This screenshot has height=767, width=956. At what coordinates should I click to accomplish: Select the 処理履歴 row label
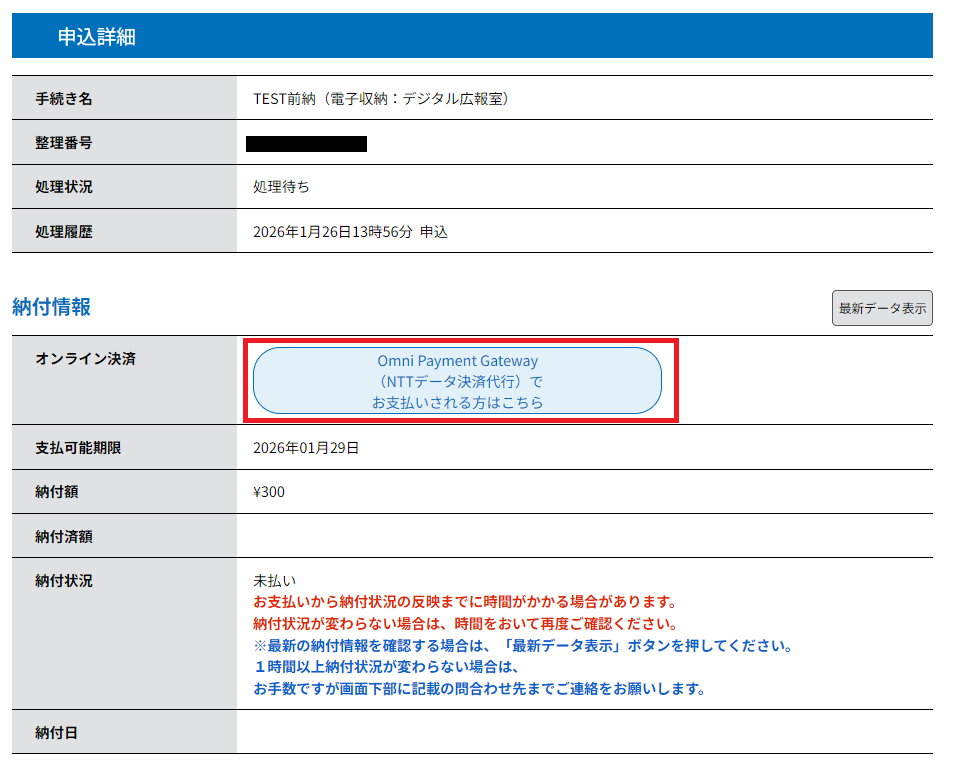tap(64, 231)
